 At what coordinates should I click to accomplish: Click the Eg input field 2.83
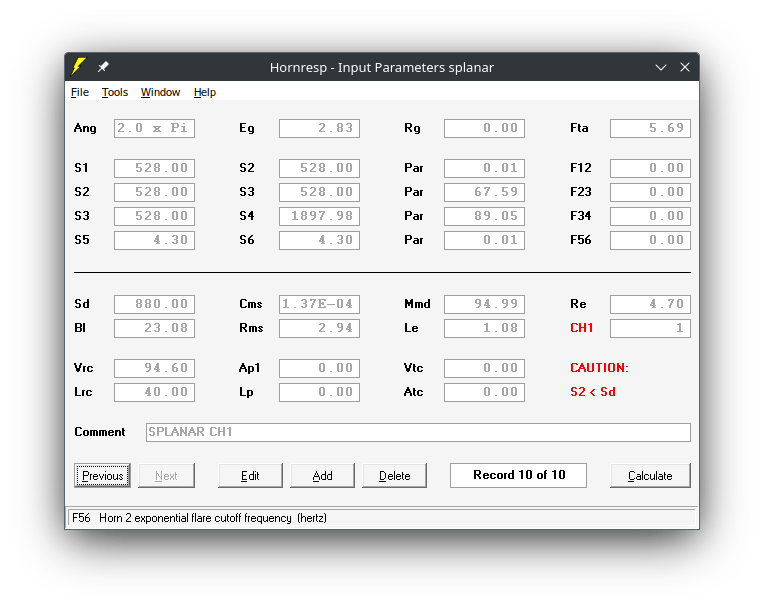[x=319, y=128]
